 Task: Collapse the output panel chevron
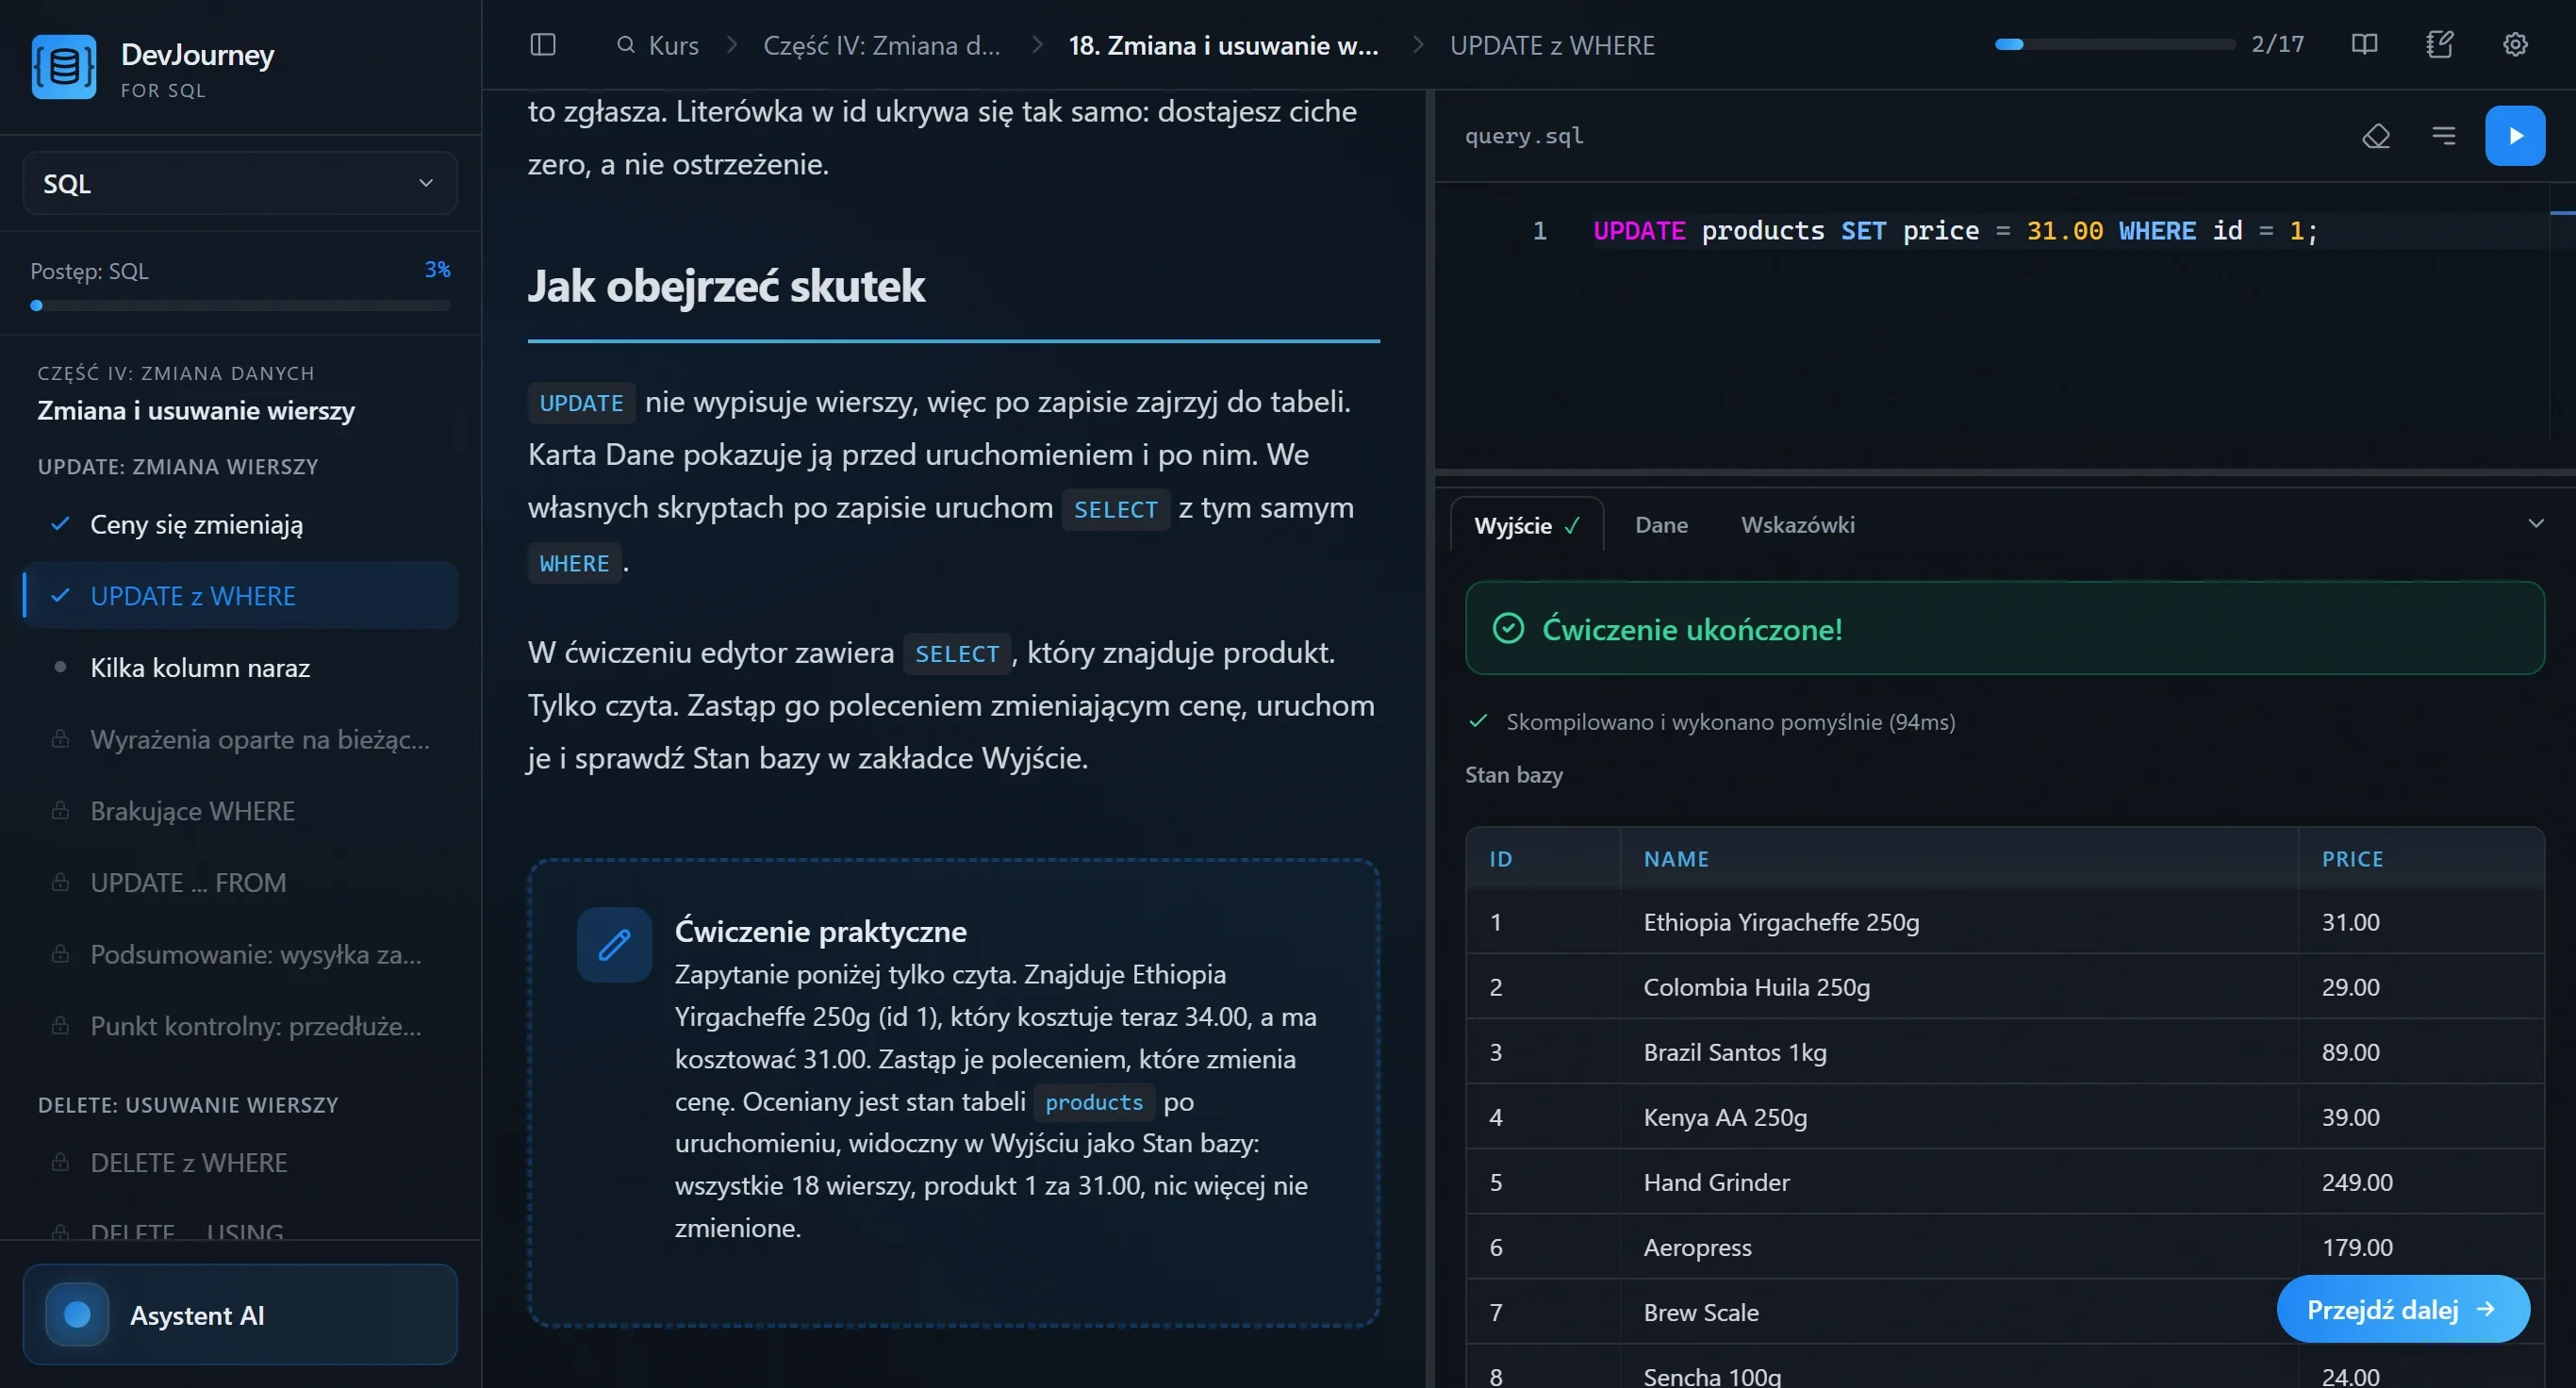[2535, 523]
